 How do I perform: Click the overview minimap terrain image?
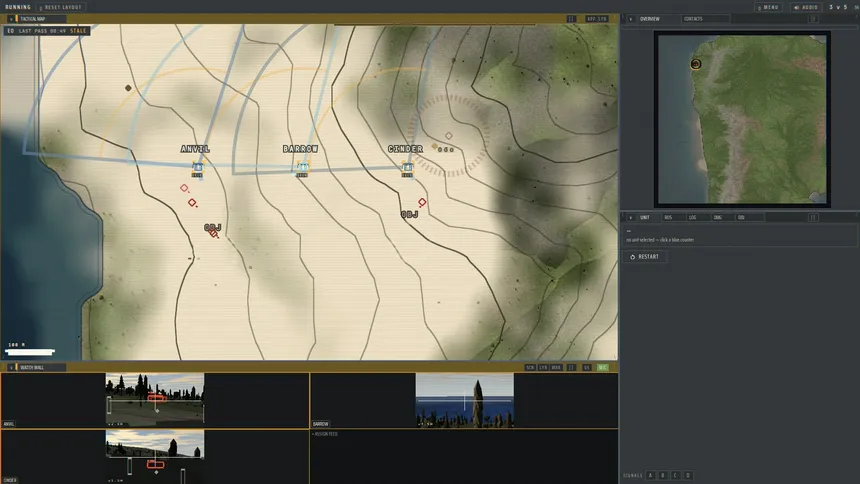click(742, 119)
